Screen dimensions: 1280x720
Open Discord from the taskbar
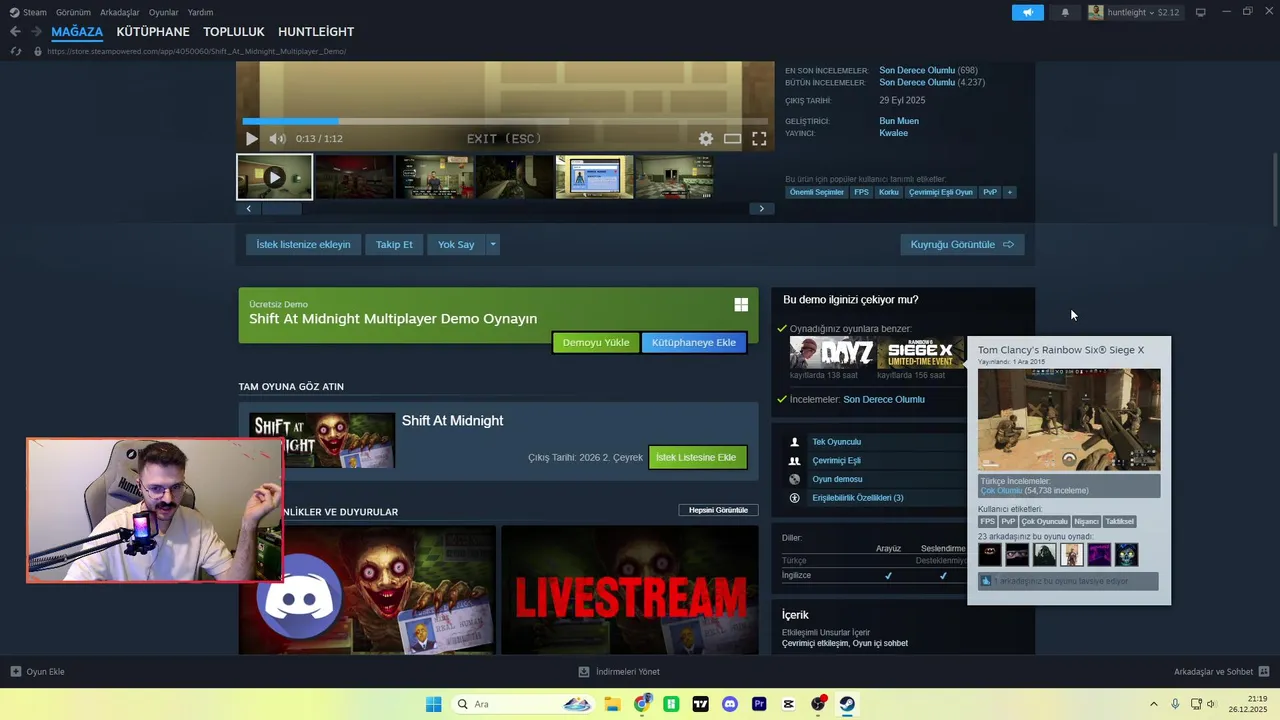(x=730, y=704)
